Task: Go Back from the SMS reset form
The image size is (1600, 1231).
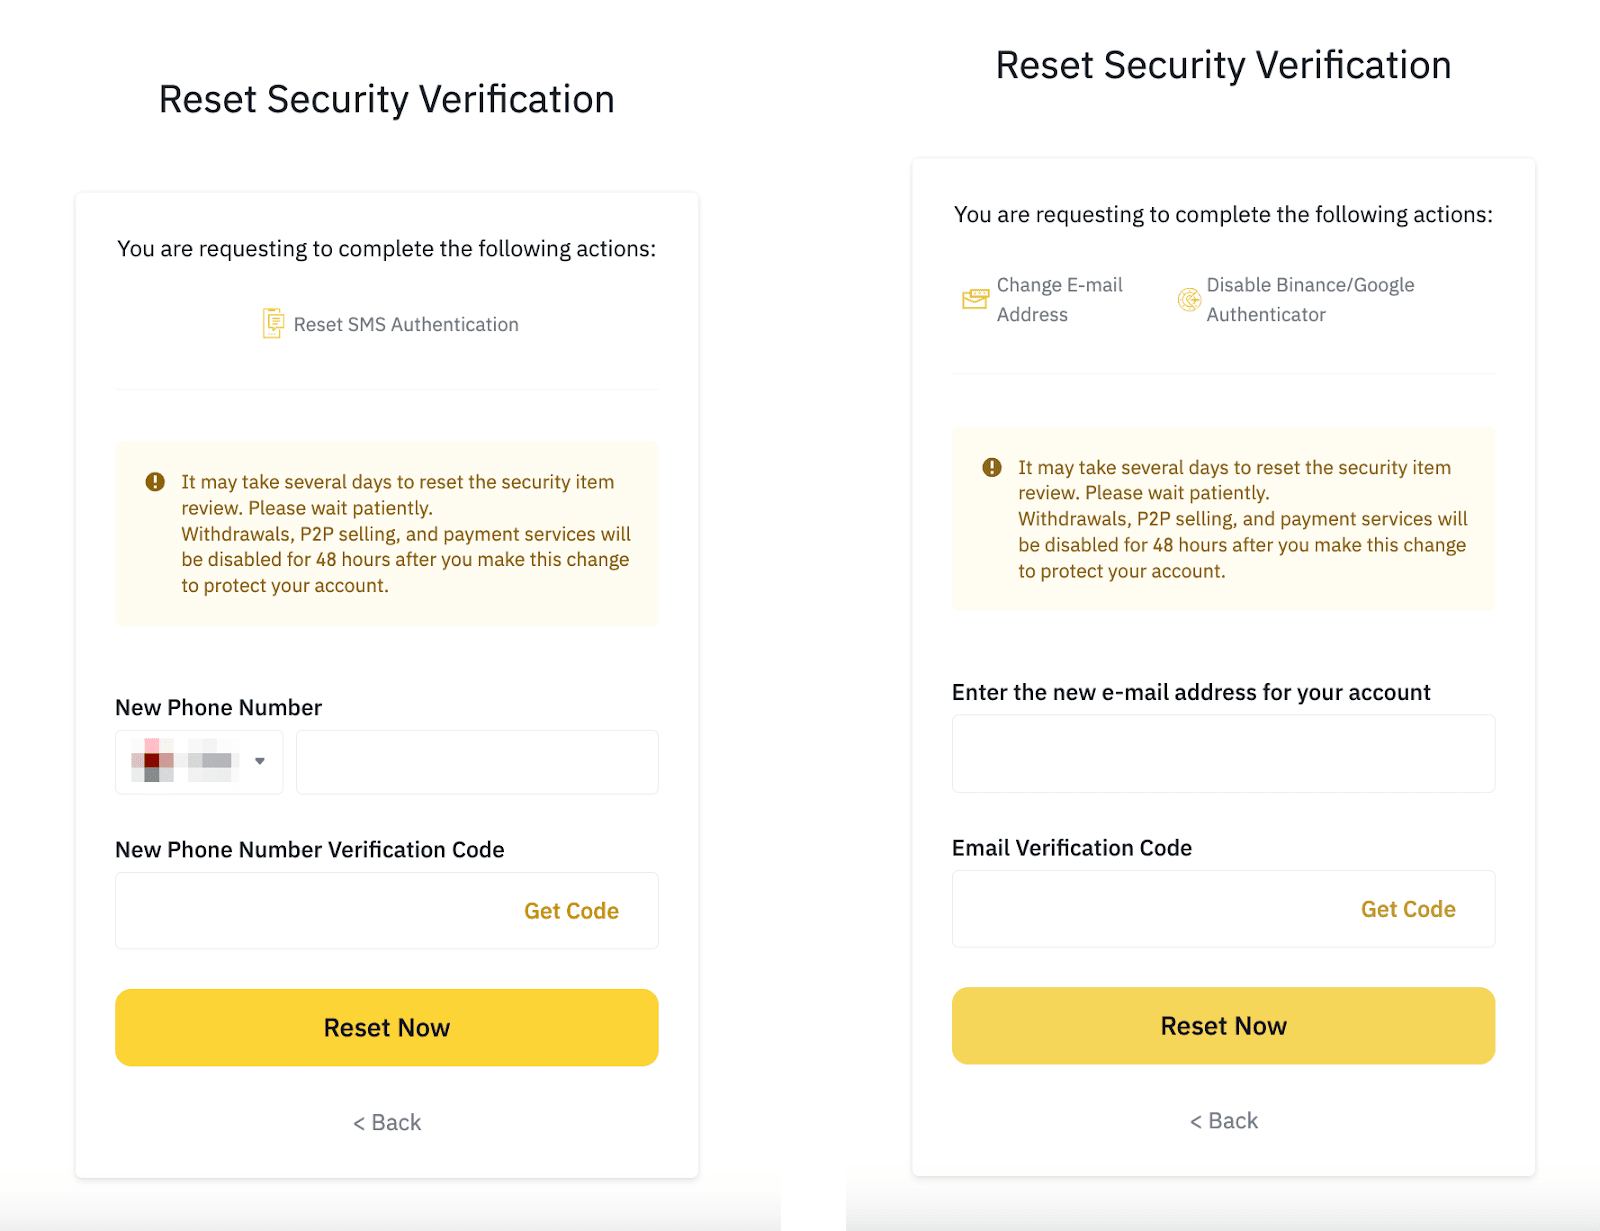Action: (x=387, y=1122)
